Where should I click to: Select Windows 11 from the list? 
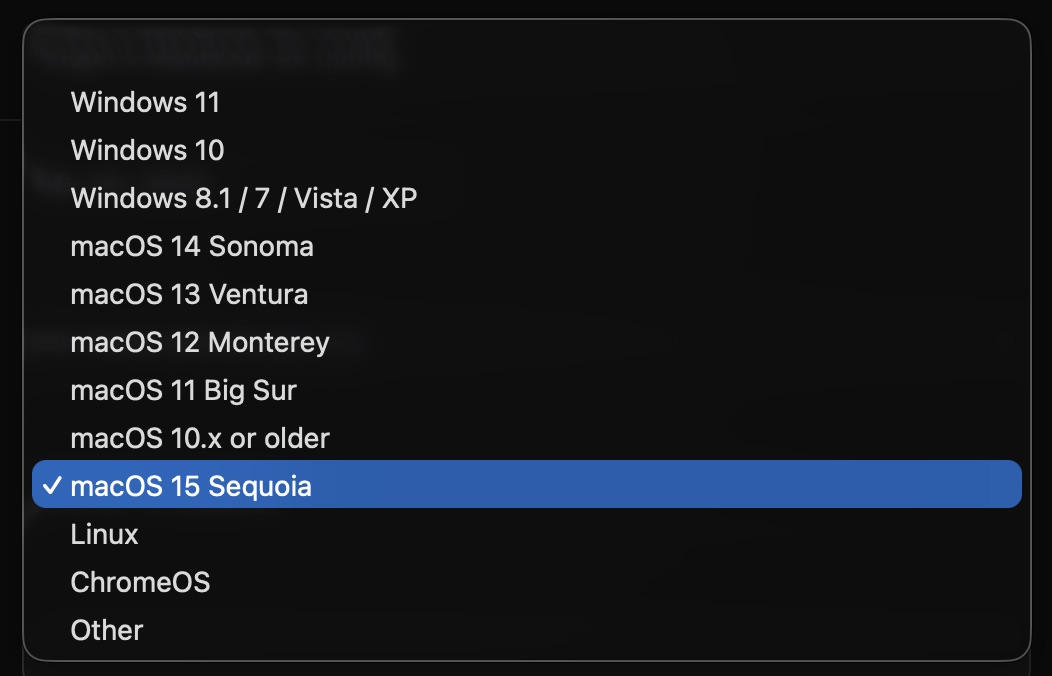[145, 102]
